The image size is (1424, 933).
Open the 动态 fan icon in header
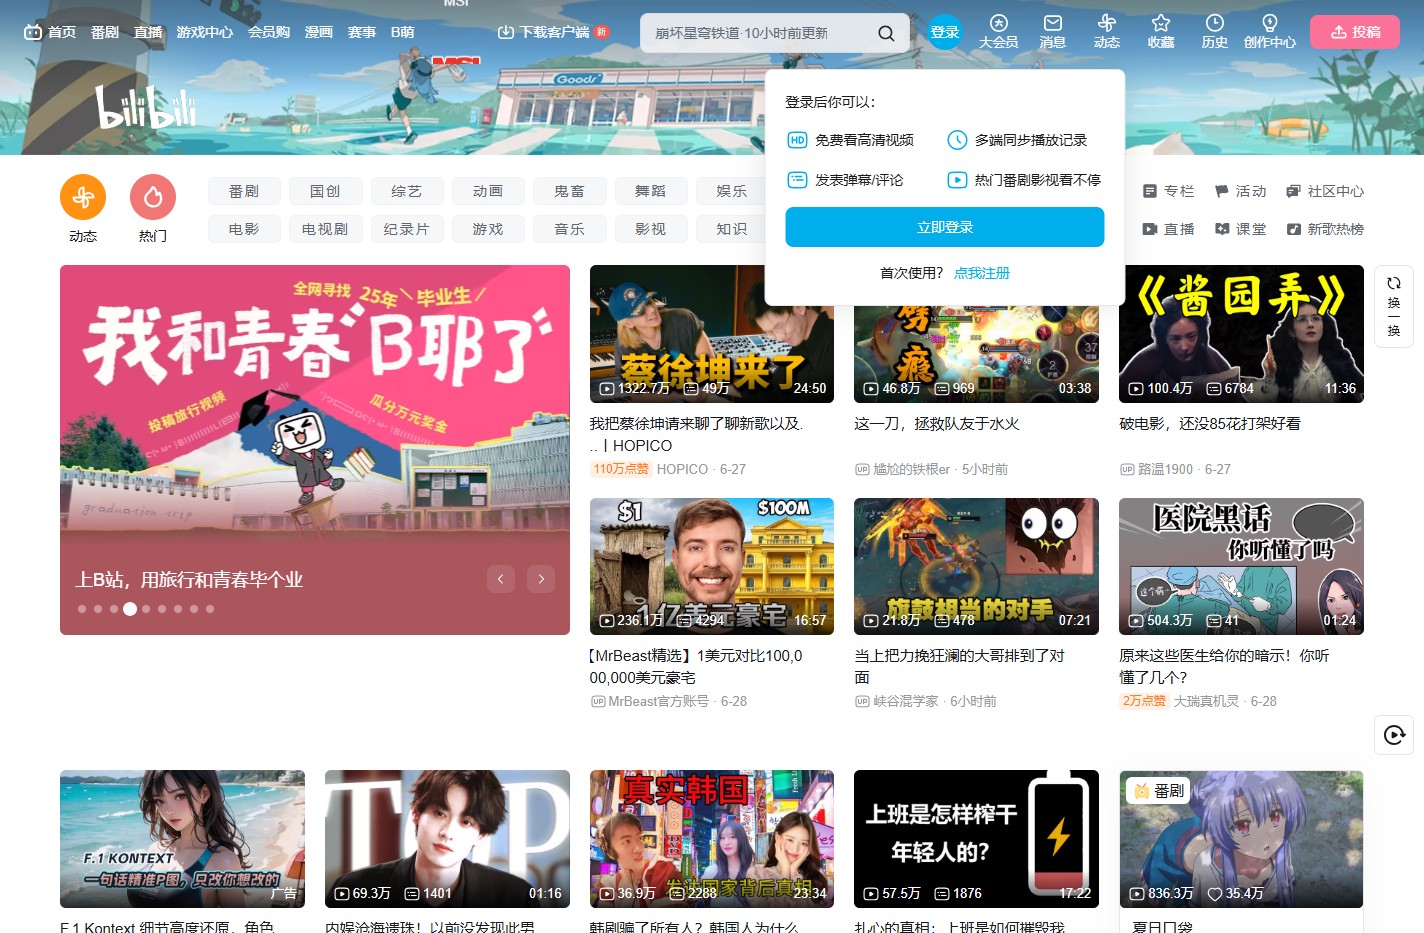point(1106,31)
